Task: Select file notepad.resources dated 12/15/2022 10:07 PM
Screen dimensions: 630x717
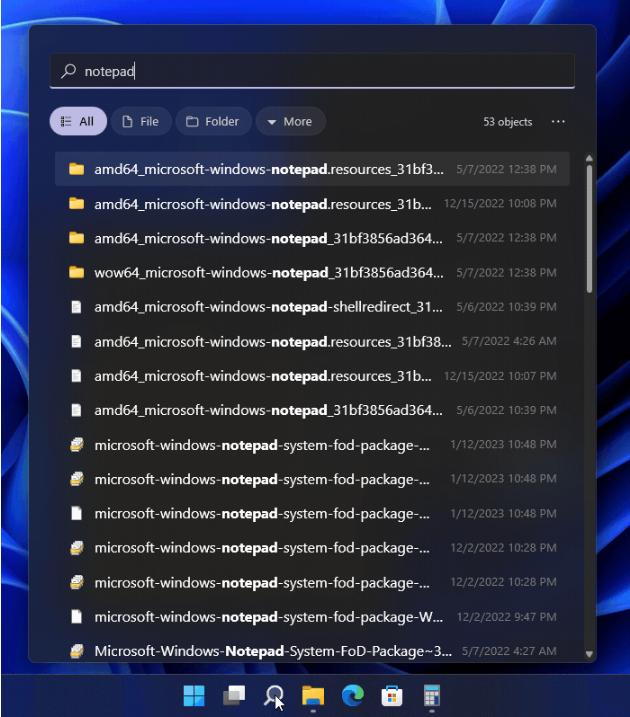Action: coord(312,376)
